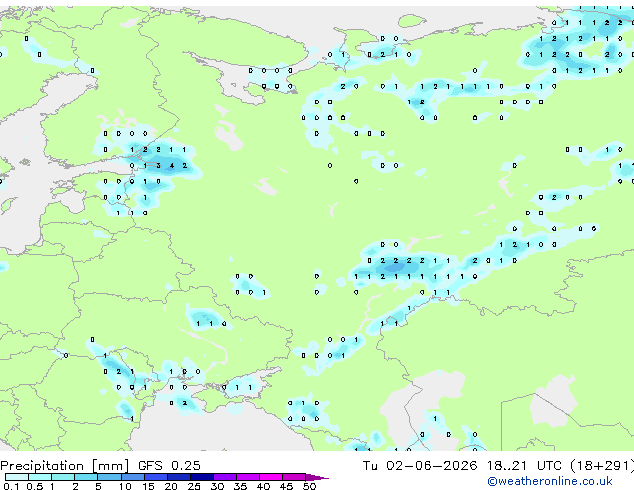Click the value '3' next to the 4
The width and height of the screenshot is (634, 490).
(x=158, y=165)
